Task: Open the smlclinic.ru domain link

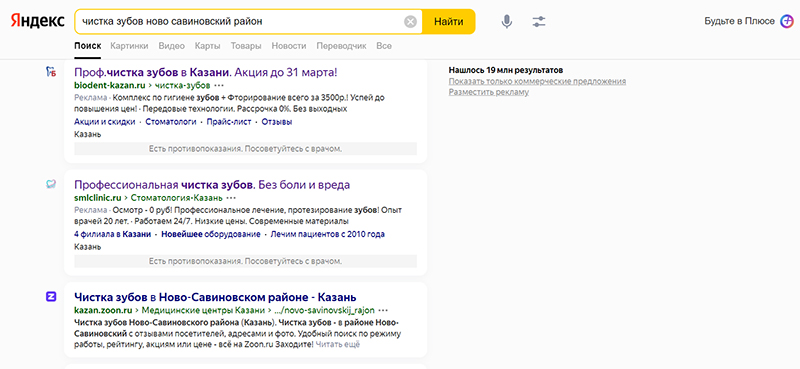Action: tap(98, 198)
